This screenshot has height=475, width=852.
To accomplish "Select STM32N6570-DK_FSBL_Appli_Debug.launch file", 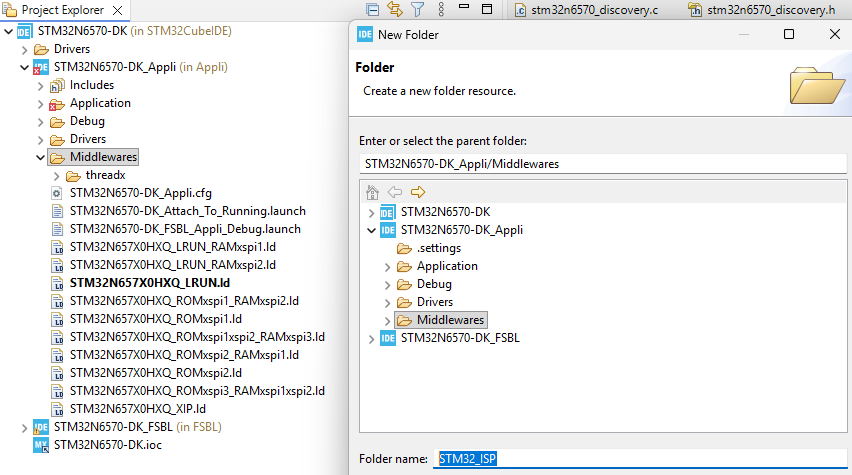I will pyautogui.click(x=185, y=229).
